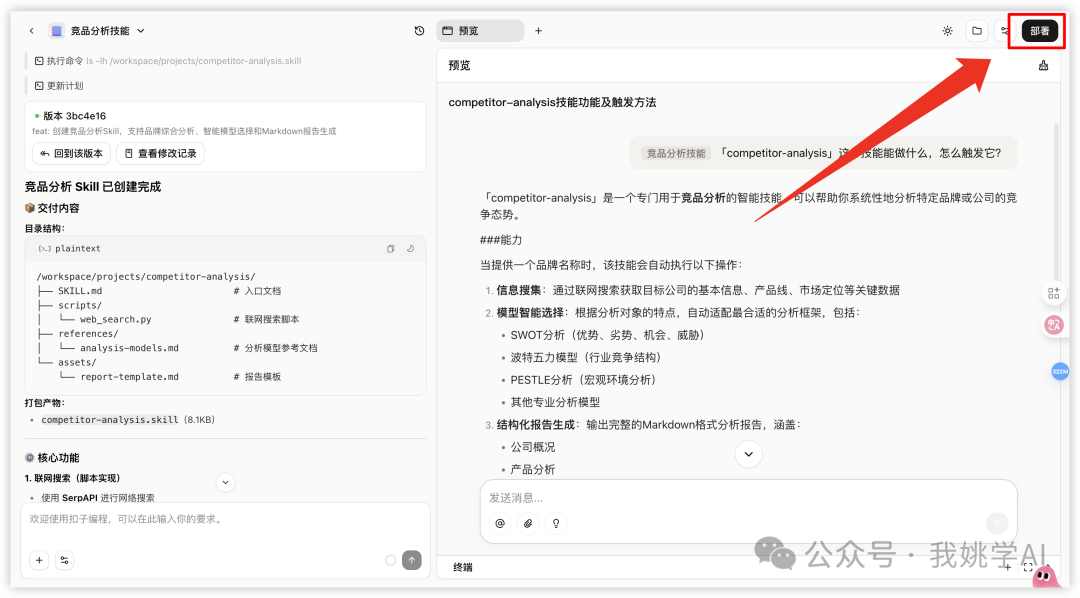Viewport: 1080px width, 598px height.
Task: Click the @ mention icon in chat
Action: pyautogui.click(x=499, y=523)
